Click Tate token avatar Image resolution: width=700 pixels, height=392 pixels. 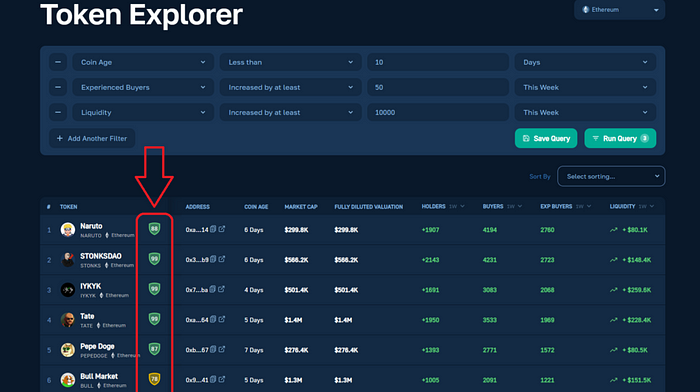[x=68, y=320]
